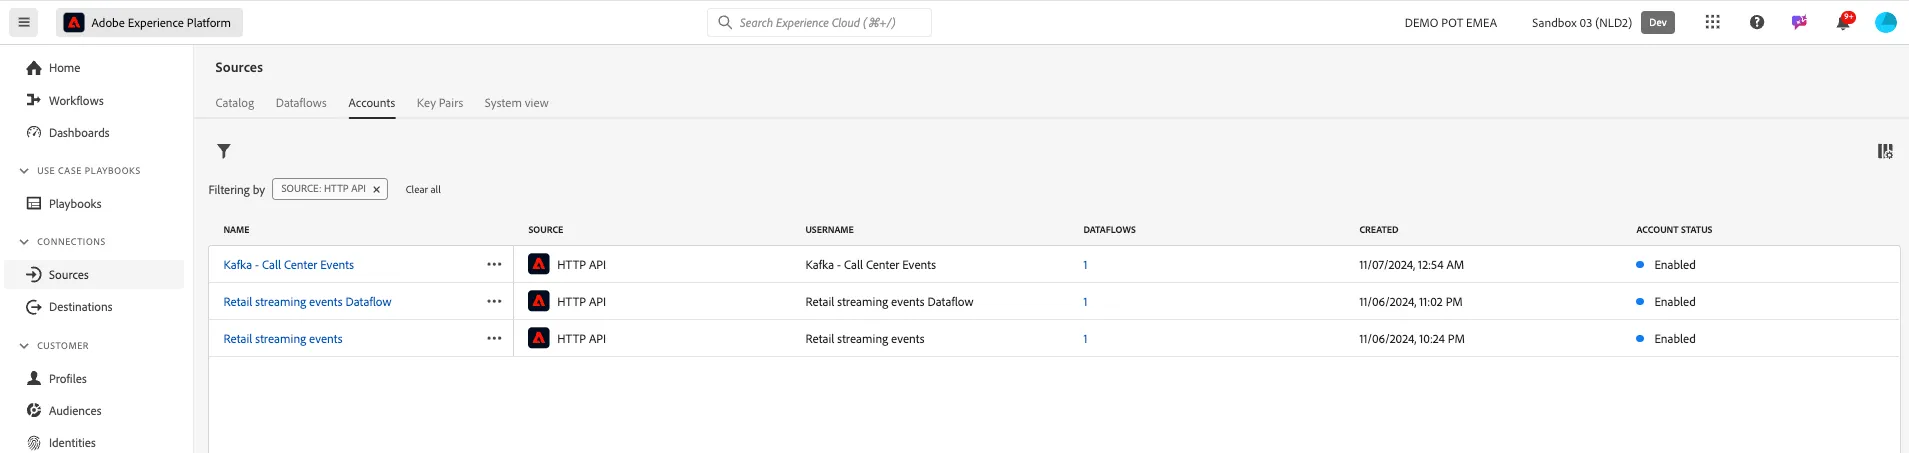Open Kafka - Call Center Events account
1909x453 pixels.
(289, 265)
